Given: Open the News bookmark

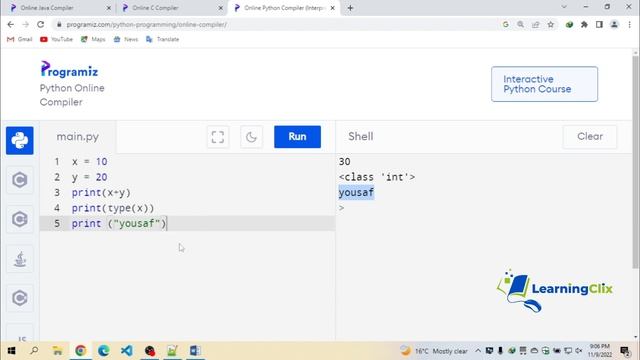Looking at the screenshot, I should tap(126, 39).
